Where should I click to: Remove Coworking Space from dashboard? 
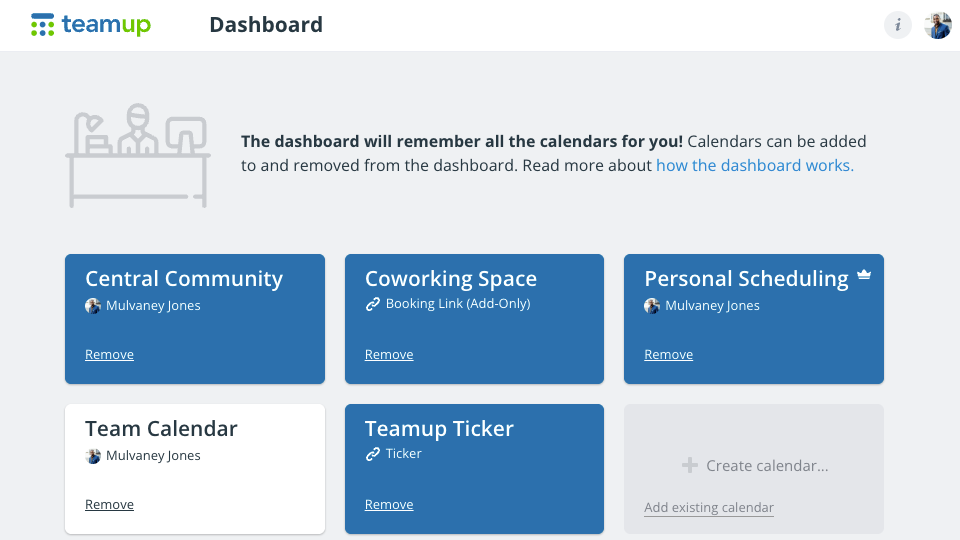pos(389,355)
